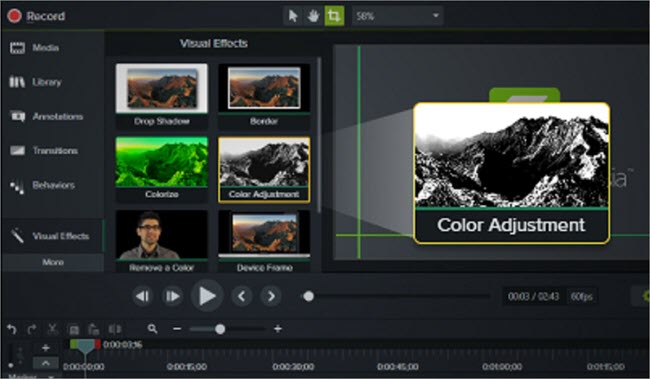The height and width of the screenshot is (379, 650).
Task: Click the timeline zoom slider handle
Action: (220, 329)
